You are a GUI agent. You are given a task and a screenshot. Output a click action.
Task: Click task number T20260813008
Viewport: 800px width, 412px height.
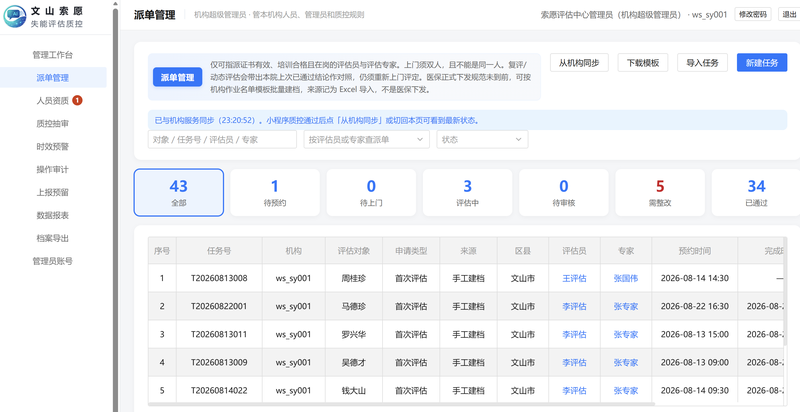(x=219, y=278)
